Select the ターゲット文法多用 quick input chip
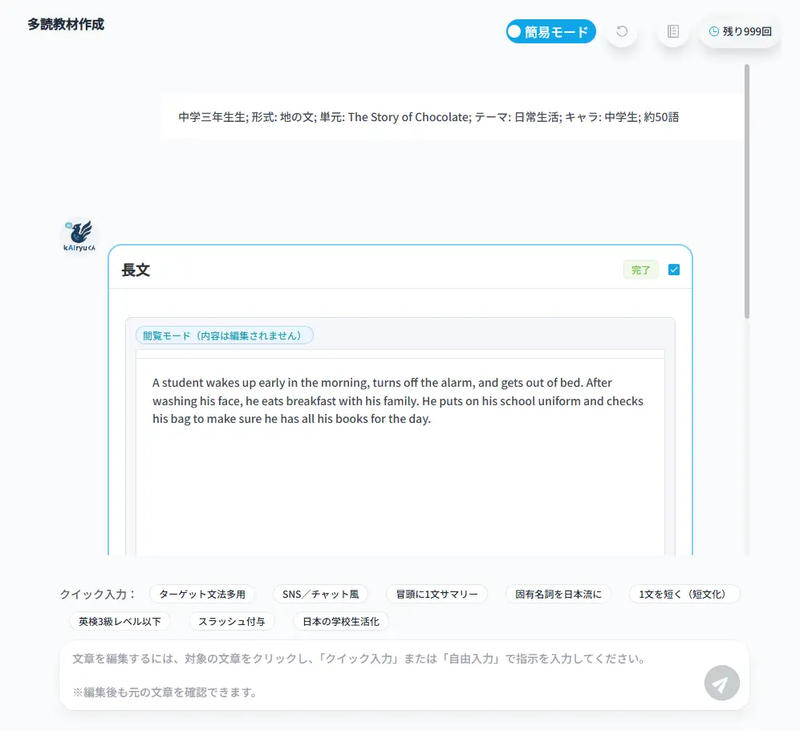This screenshot has width=800, height=731. click(202, 593)
